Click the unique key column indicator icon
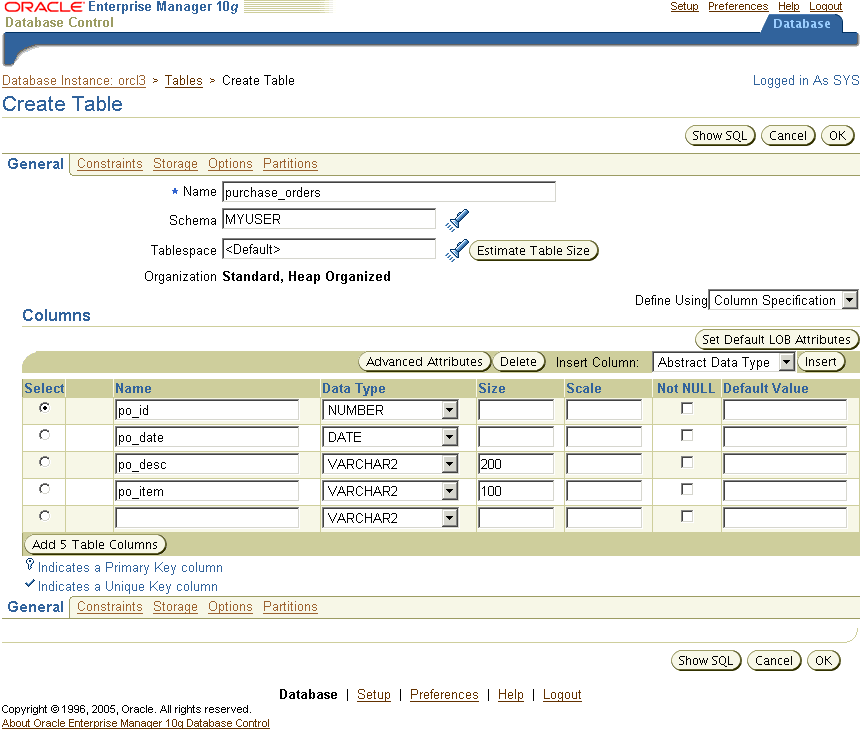 click(30, 586)
